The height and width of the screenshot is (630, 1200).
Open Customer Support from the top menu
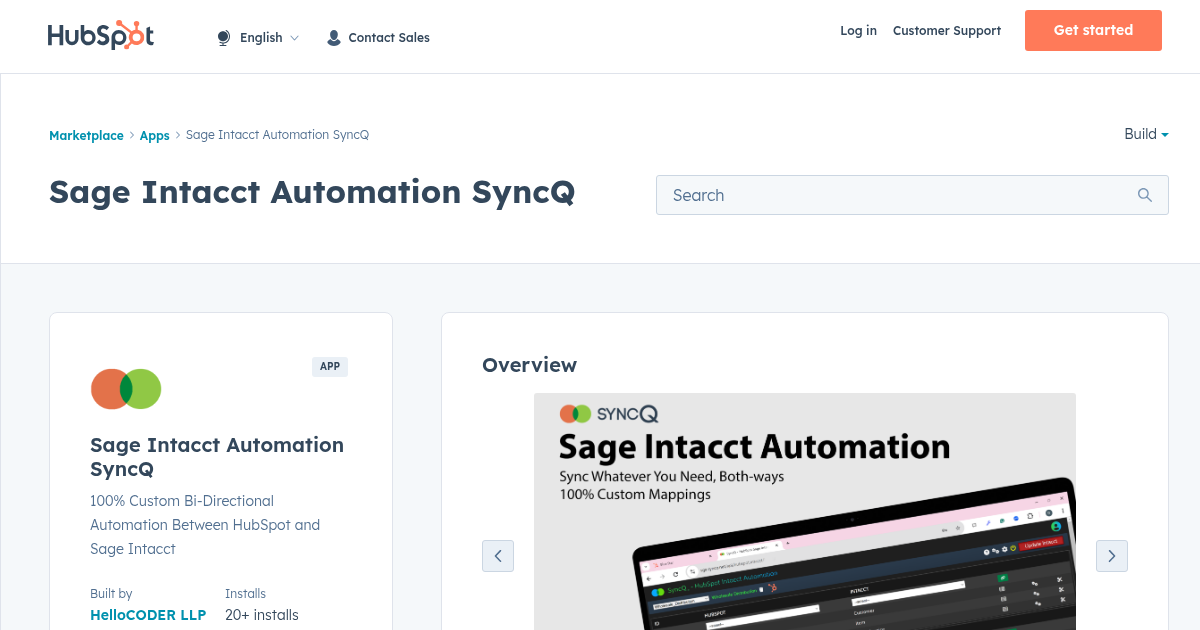(946, 31)
